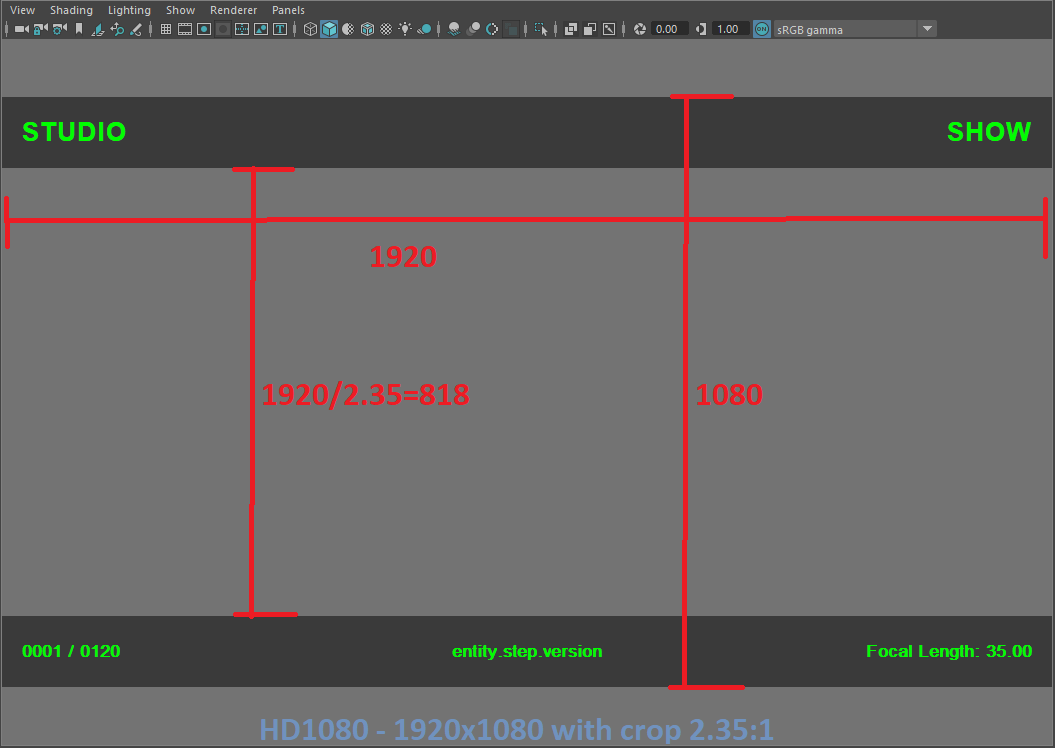Toggle the viewport Grid display
The image size is (1055, 748).
click(x=166, y=29)
